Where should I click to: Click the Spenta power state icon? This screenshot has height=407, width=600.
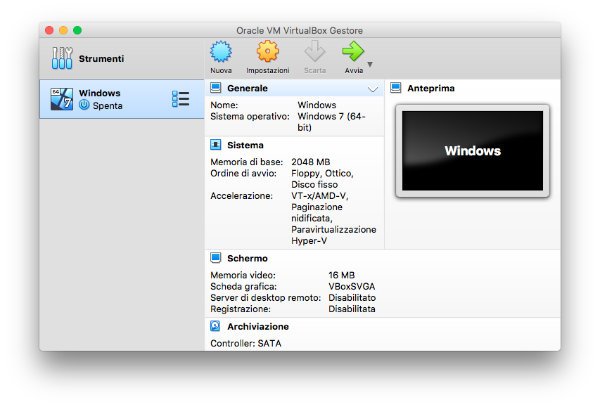coord(84,105)
